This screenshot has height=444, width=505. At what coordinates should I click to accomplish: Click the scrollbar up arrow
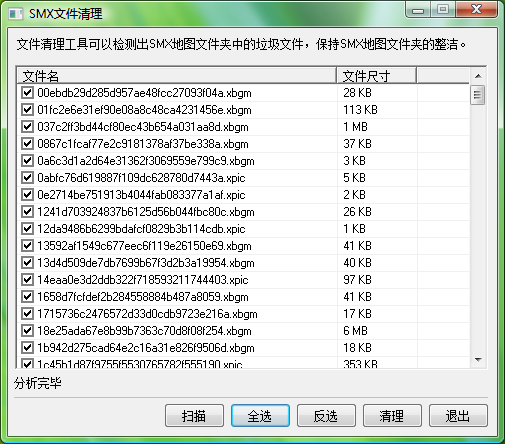tap(478, 76)
